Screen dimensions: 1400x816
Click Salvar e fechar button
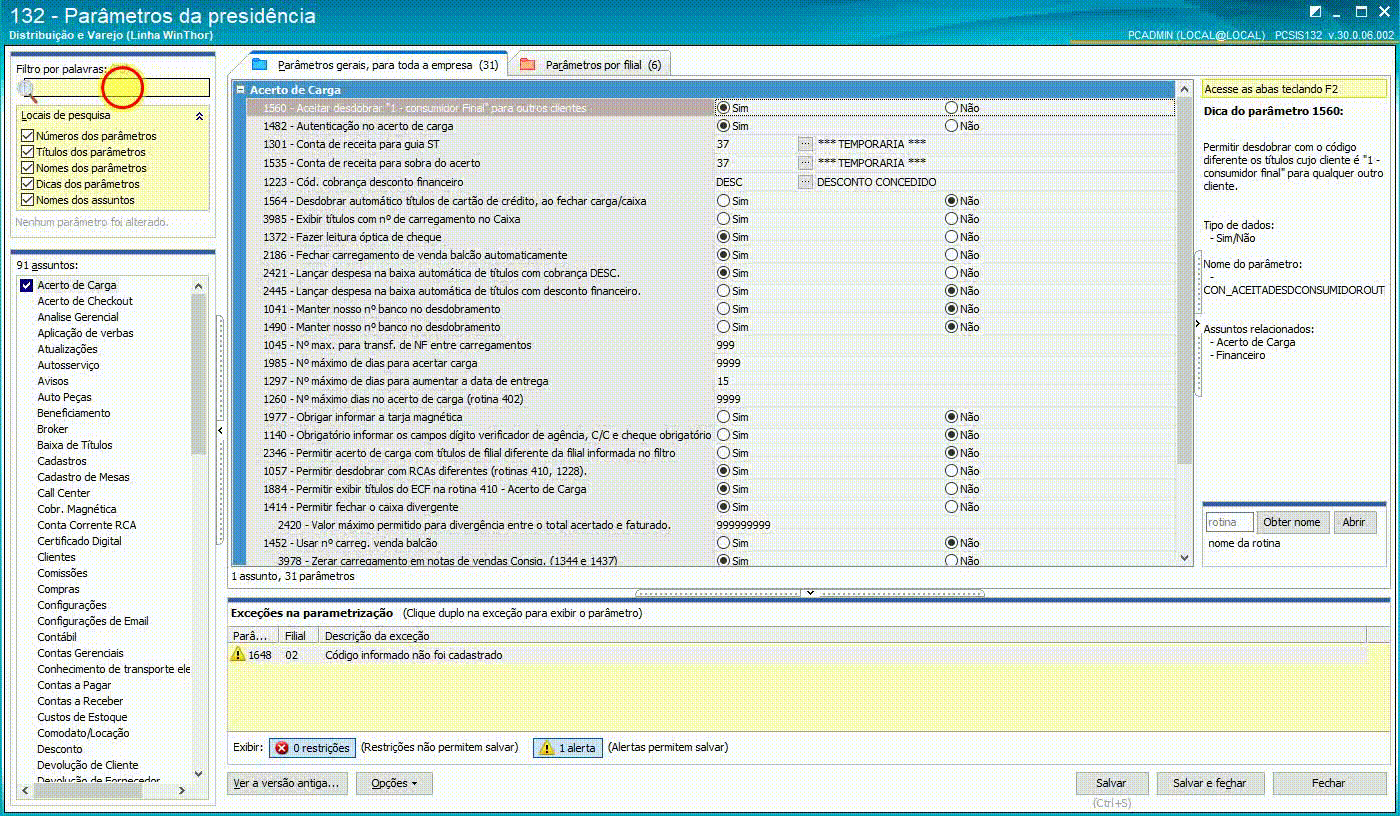1210,783
